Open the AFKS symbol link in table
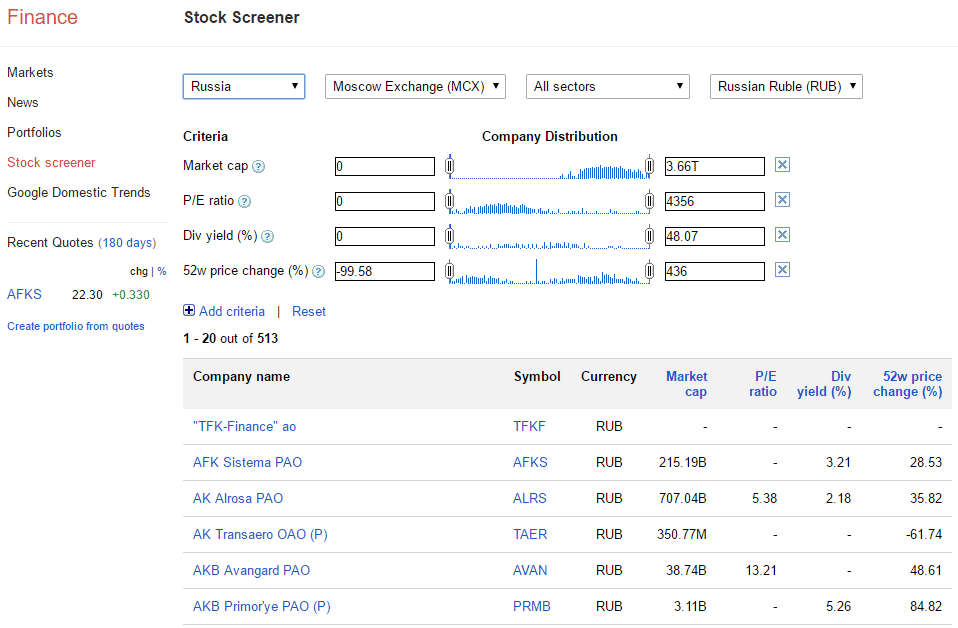This screenshot has width=958, height=628. point(530,462)
